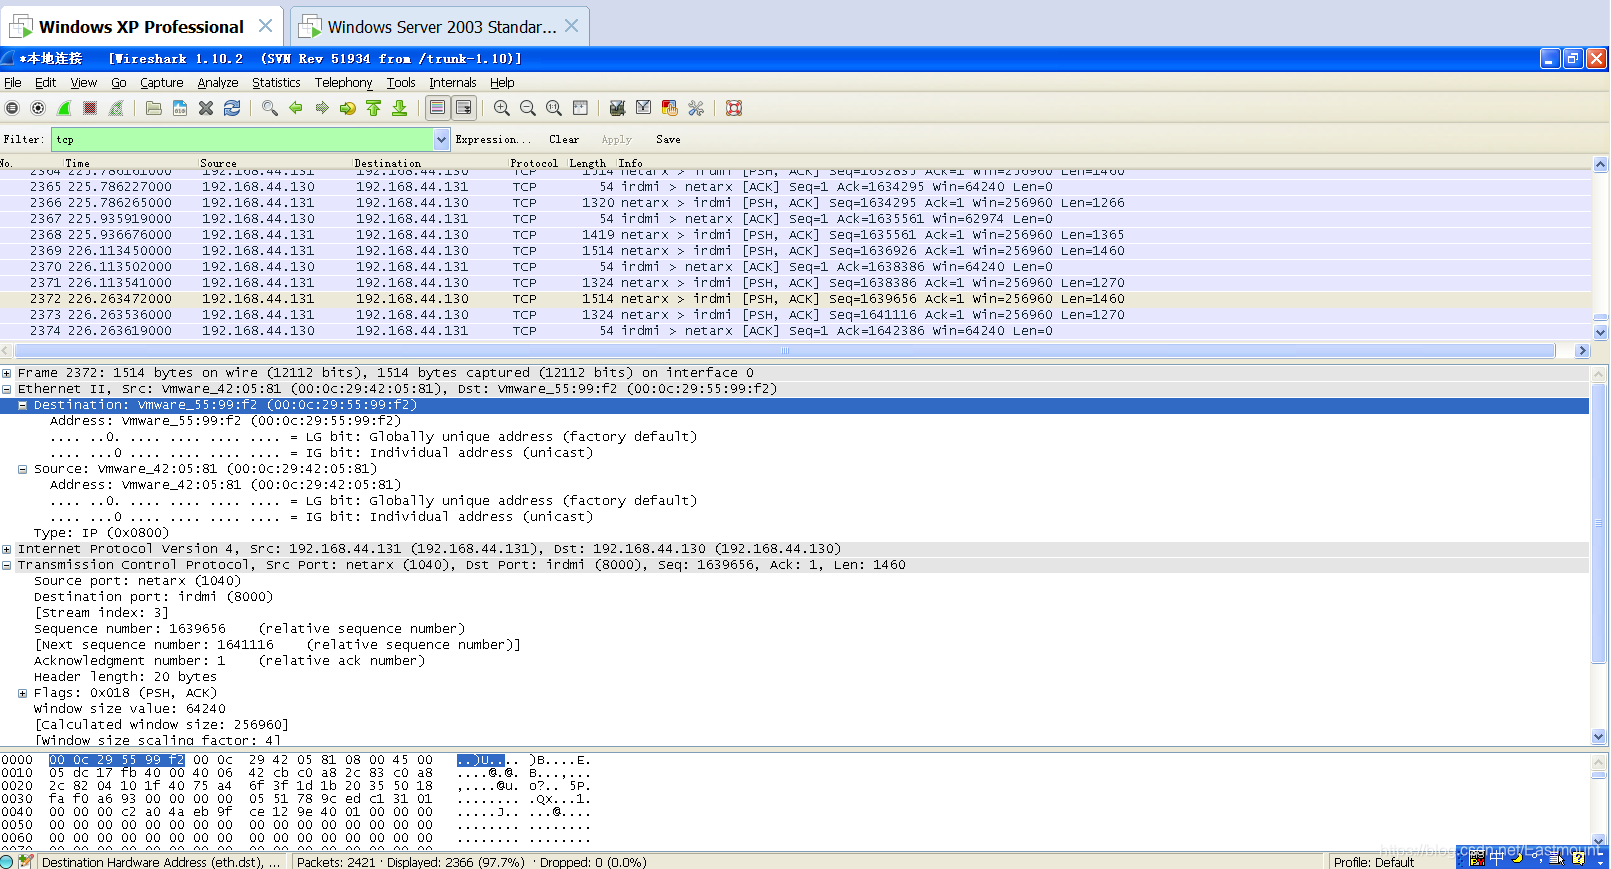Find a packet (magnifier icon)
This screenshot has height=869, width=1611.
point(269,108)
